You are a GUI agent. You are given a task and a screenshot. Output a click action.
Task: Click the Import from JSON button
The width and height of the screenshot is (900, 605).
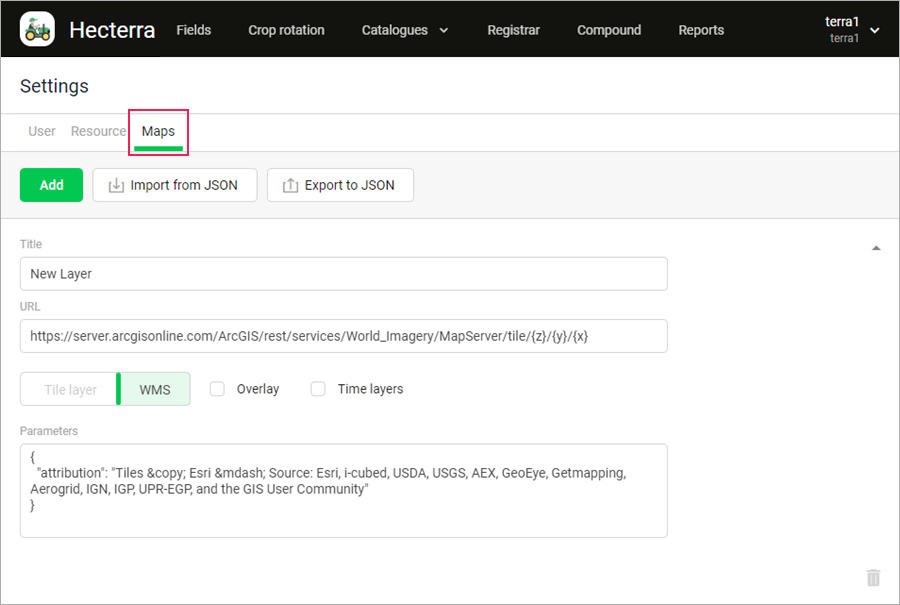pos(174,185)
